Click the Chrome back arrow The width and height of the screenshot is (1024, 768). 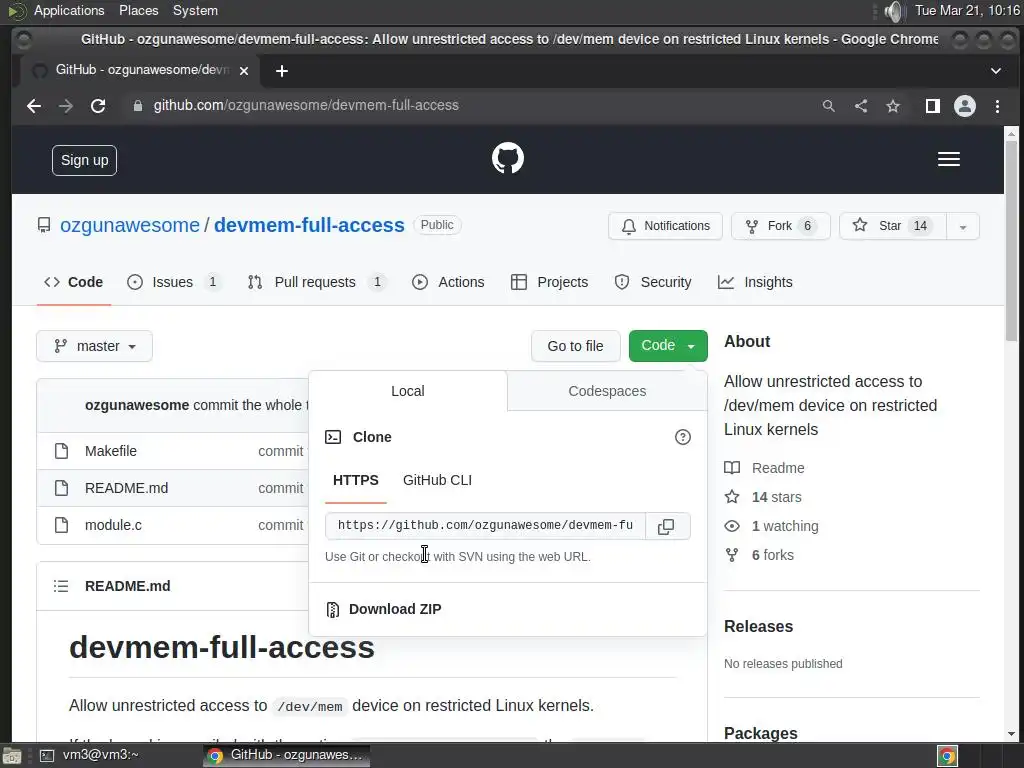[34, 106]
